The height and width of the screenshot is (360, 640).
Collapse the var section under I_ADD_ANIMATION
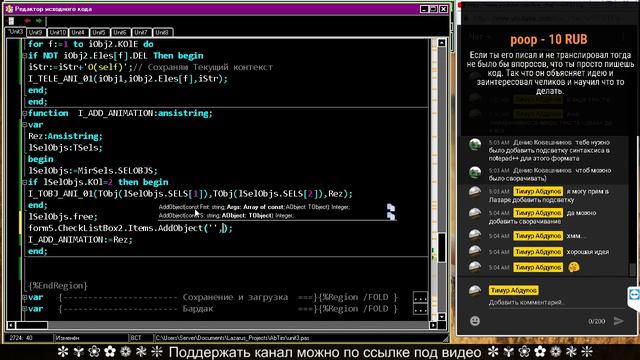tap(24, 124)
